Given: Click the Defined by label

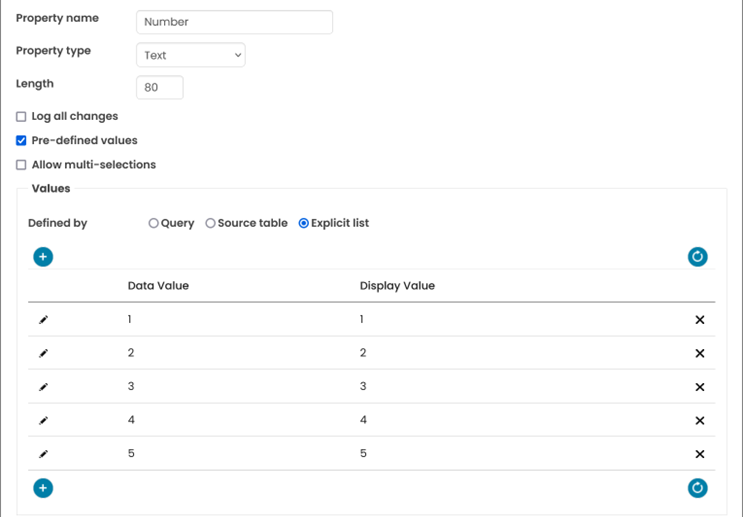Looking at the screenshot, I should (57, 223).
